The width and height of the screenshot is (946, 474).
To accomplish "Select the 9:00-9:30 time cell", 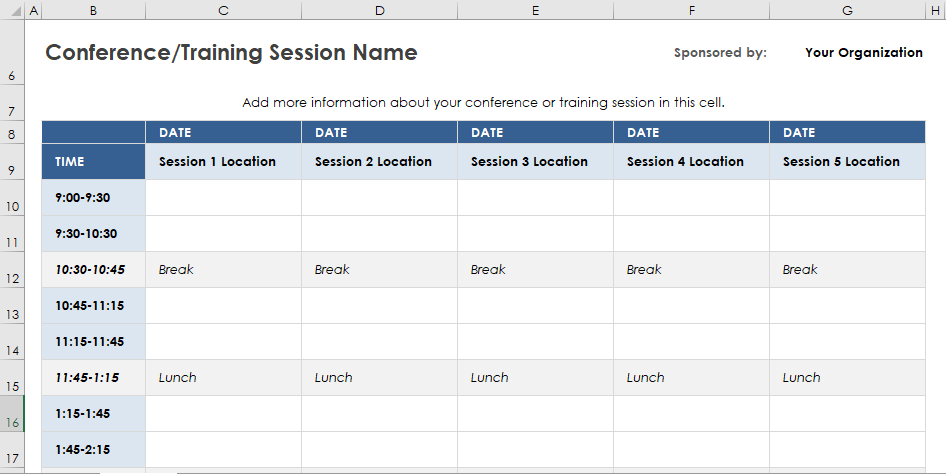I will 94,198.
